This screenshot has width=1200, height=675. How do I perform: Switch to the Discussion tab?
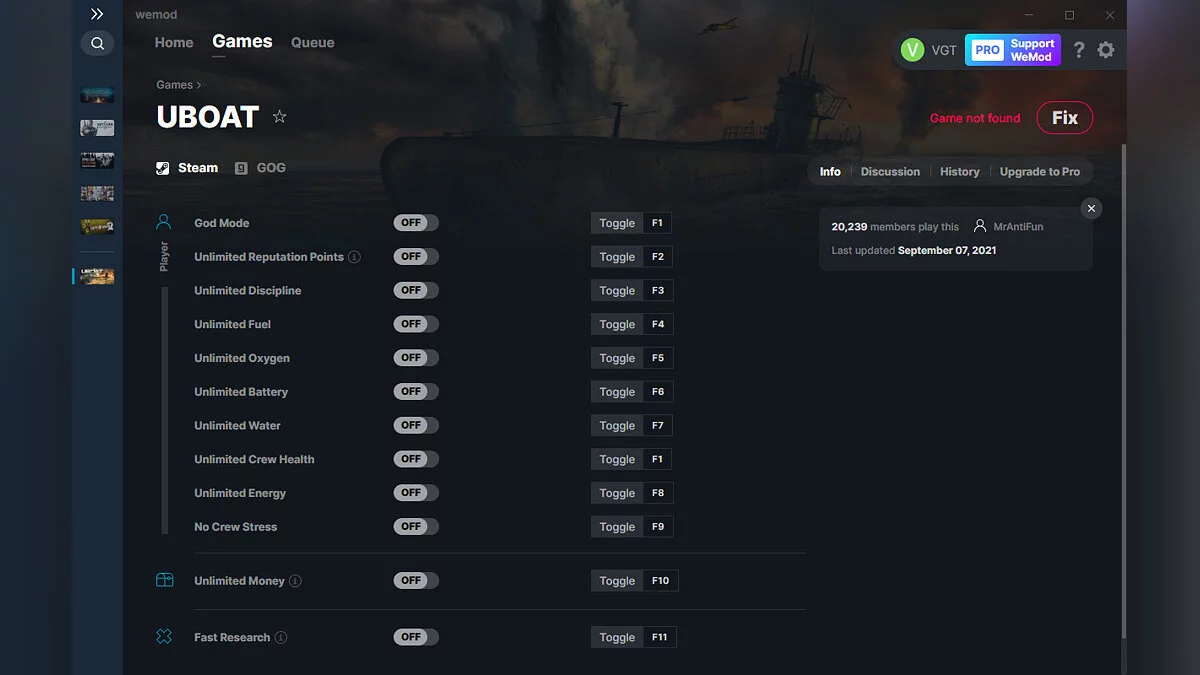click(889, 171)
